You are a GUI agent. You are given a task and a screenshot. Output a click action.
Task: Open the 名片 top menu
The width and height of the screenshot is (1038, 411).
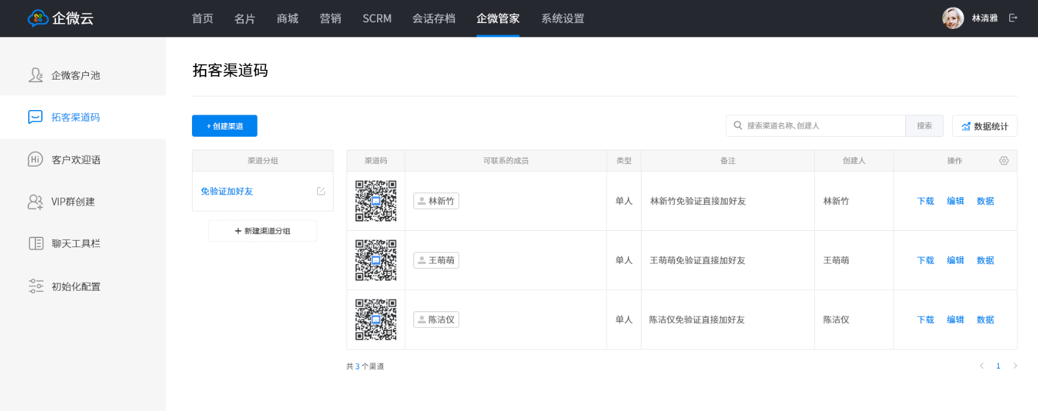coord(245,19)
